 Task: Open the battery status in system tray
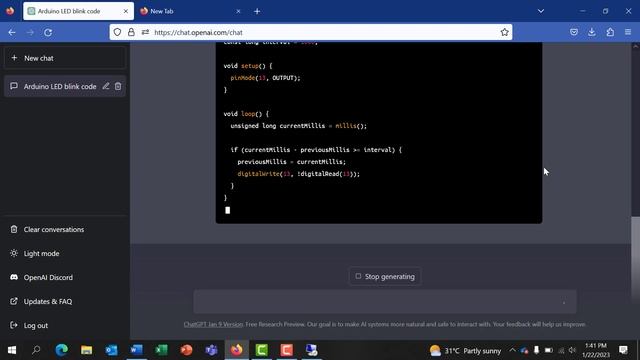point(549,350)
